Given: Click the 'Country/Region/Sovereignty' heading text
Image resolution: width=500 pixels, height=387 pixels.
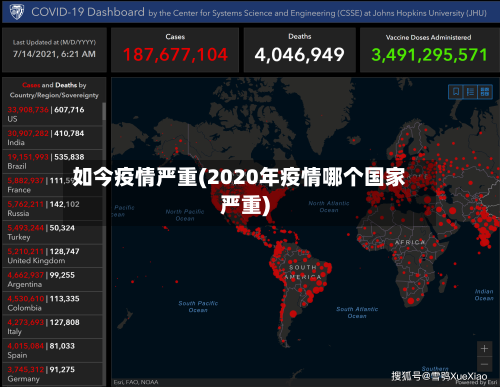Looking at the screenshot, I should tap(54, 95).
